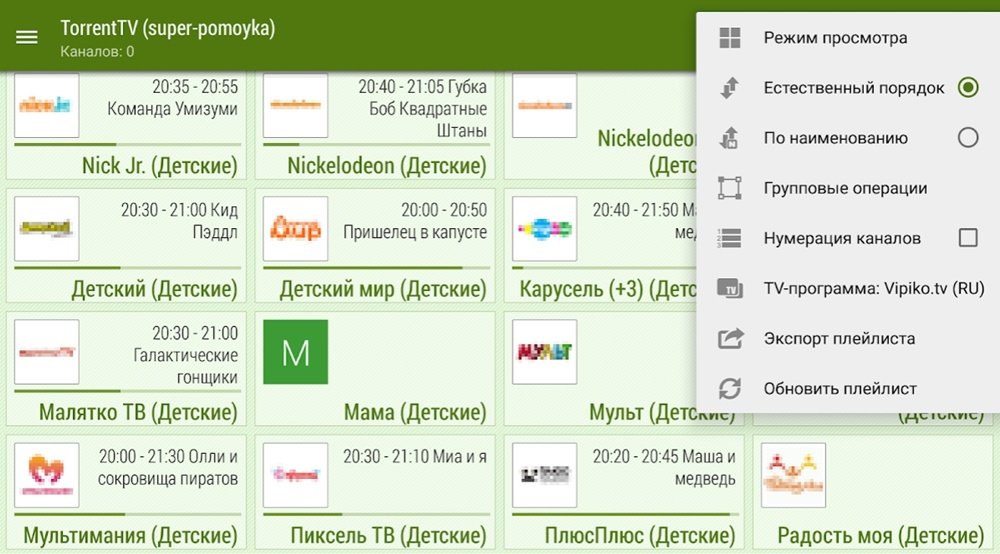Viewport: 1000px width, 554px height.
Task: Click the Кид Пэддл program text
Action: click(215, 221)
